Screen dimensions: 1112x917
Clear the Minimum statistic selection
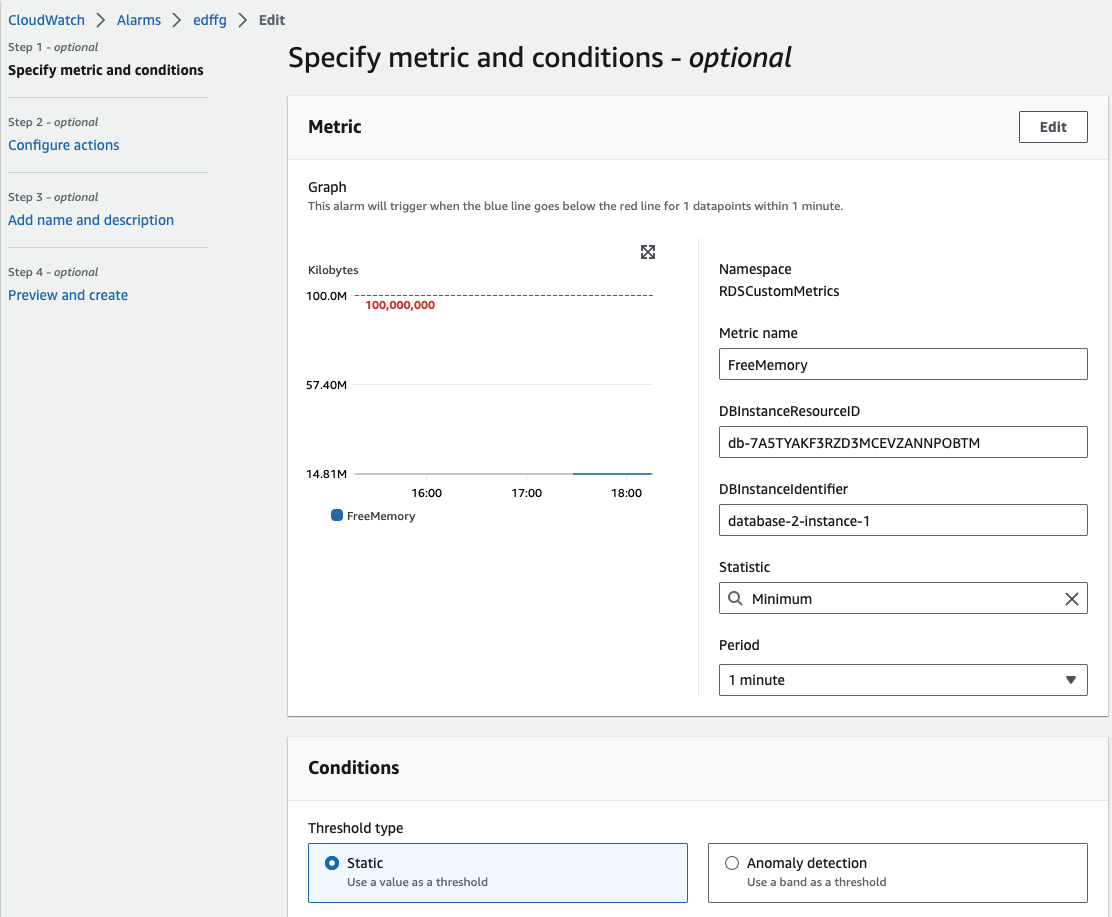pos(1071,599)
